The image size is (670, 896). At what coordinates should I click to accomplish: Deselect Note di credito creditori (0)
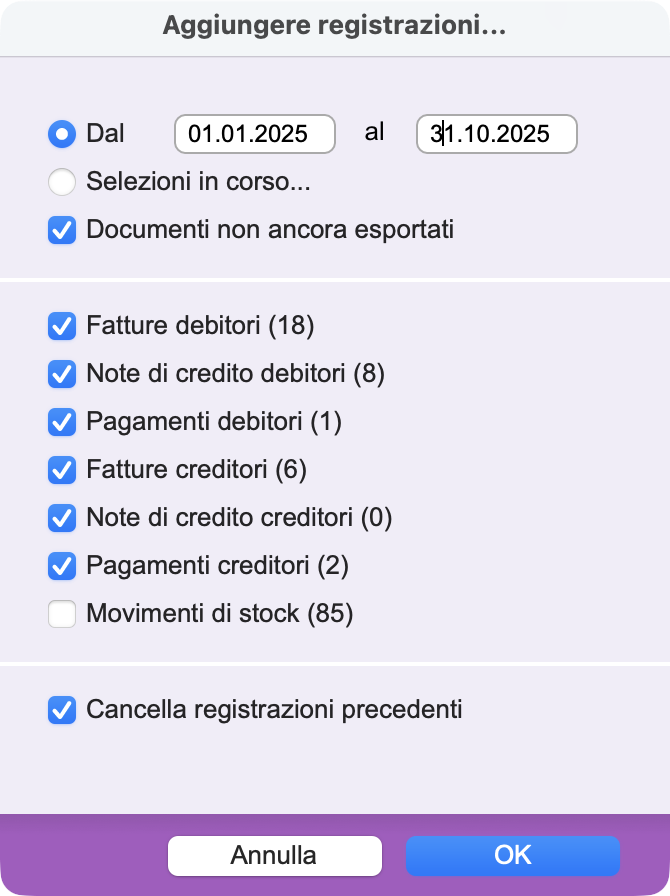point(62,518)
